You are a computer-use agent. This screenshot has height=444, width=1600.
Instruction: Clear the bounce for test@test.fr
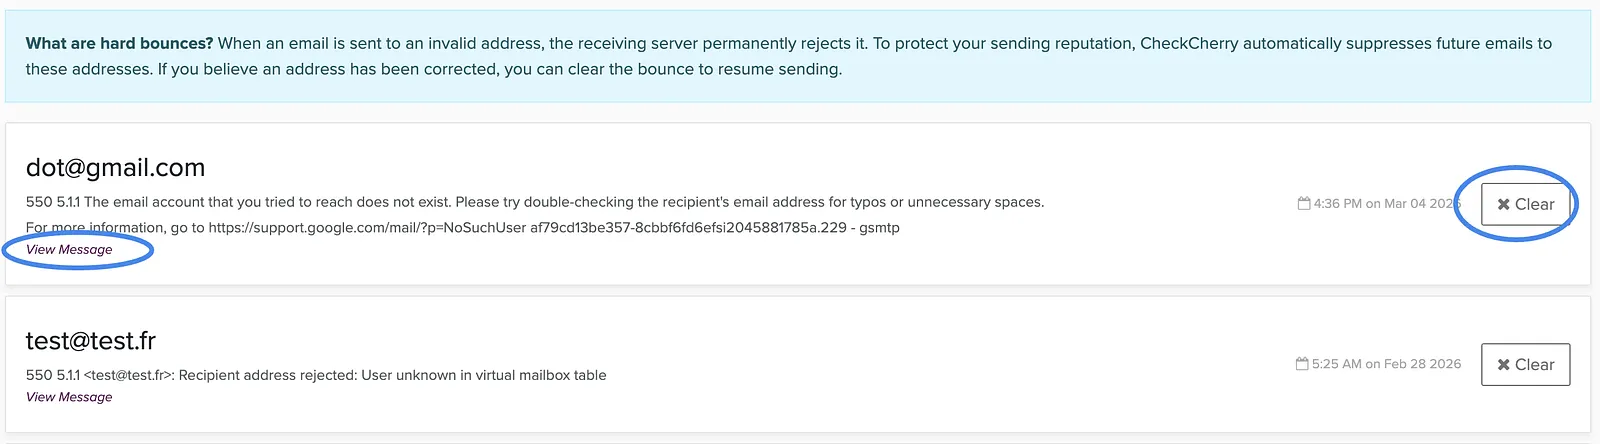[x=1525, y=364]
